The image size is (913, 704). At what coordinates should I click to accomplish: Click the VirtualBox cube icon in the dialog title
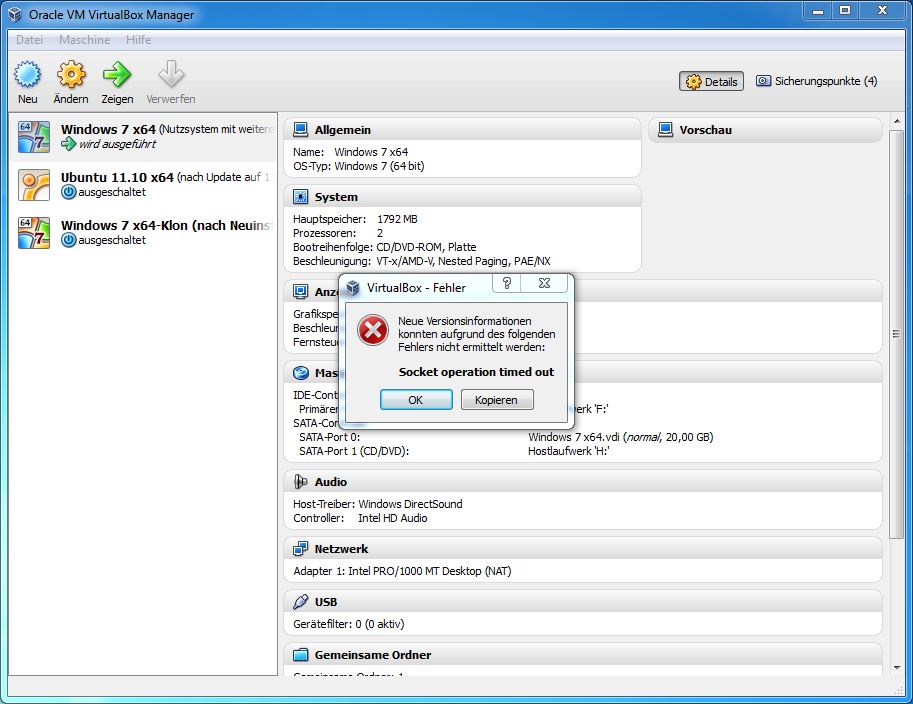tap(353, 288)
